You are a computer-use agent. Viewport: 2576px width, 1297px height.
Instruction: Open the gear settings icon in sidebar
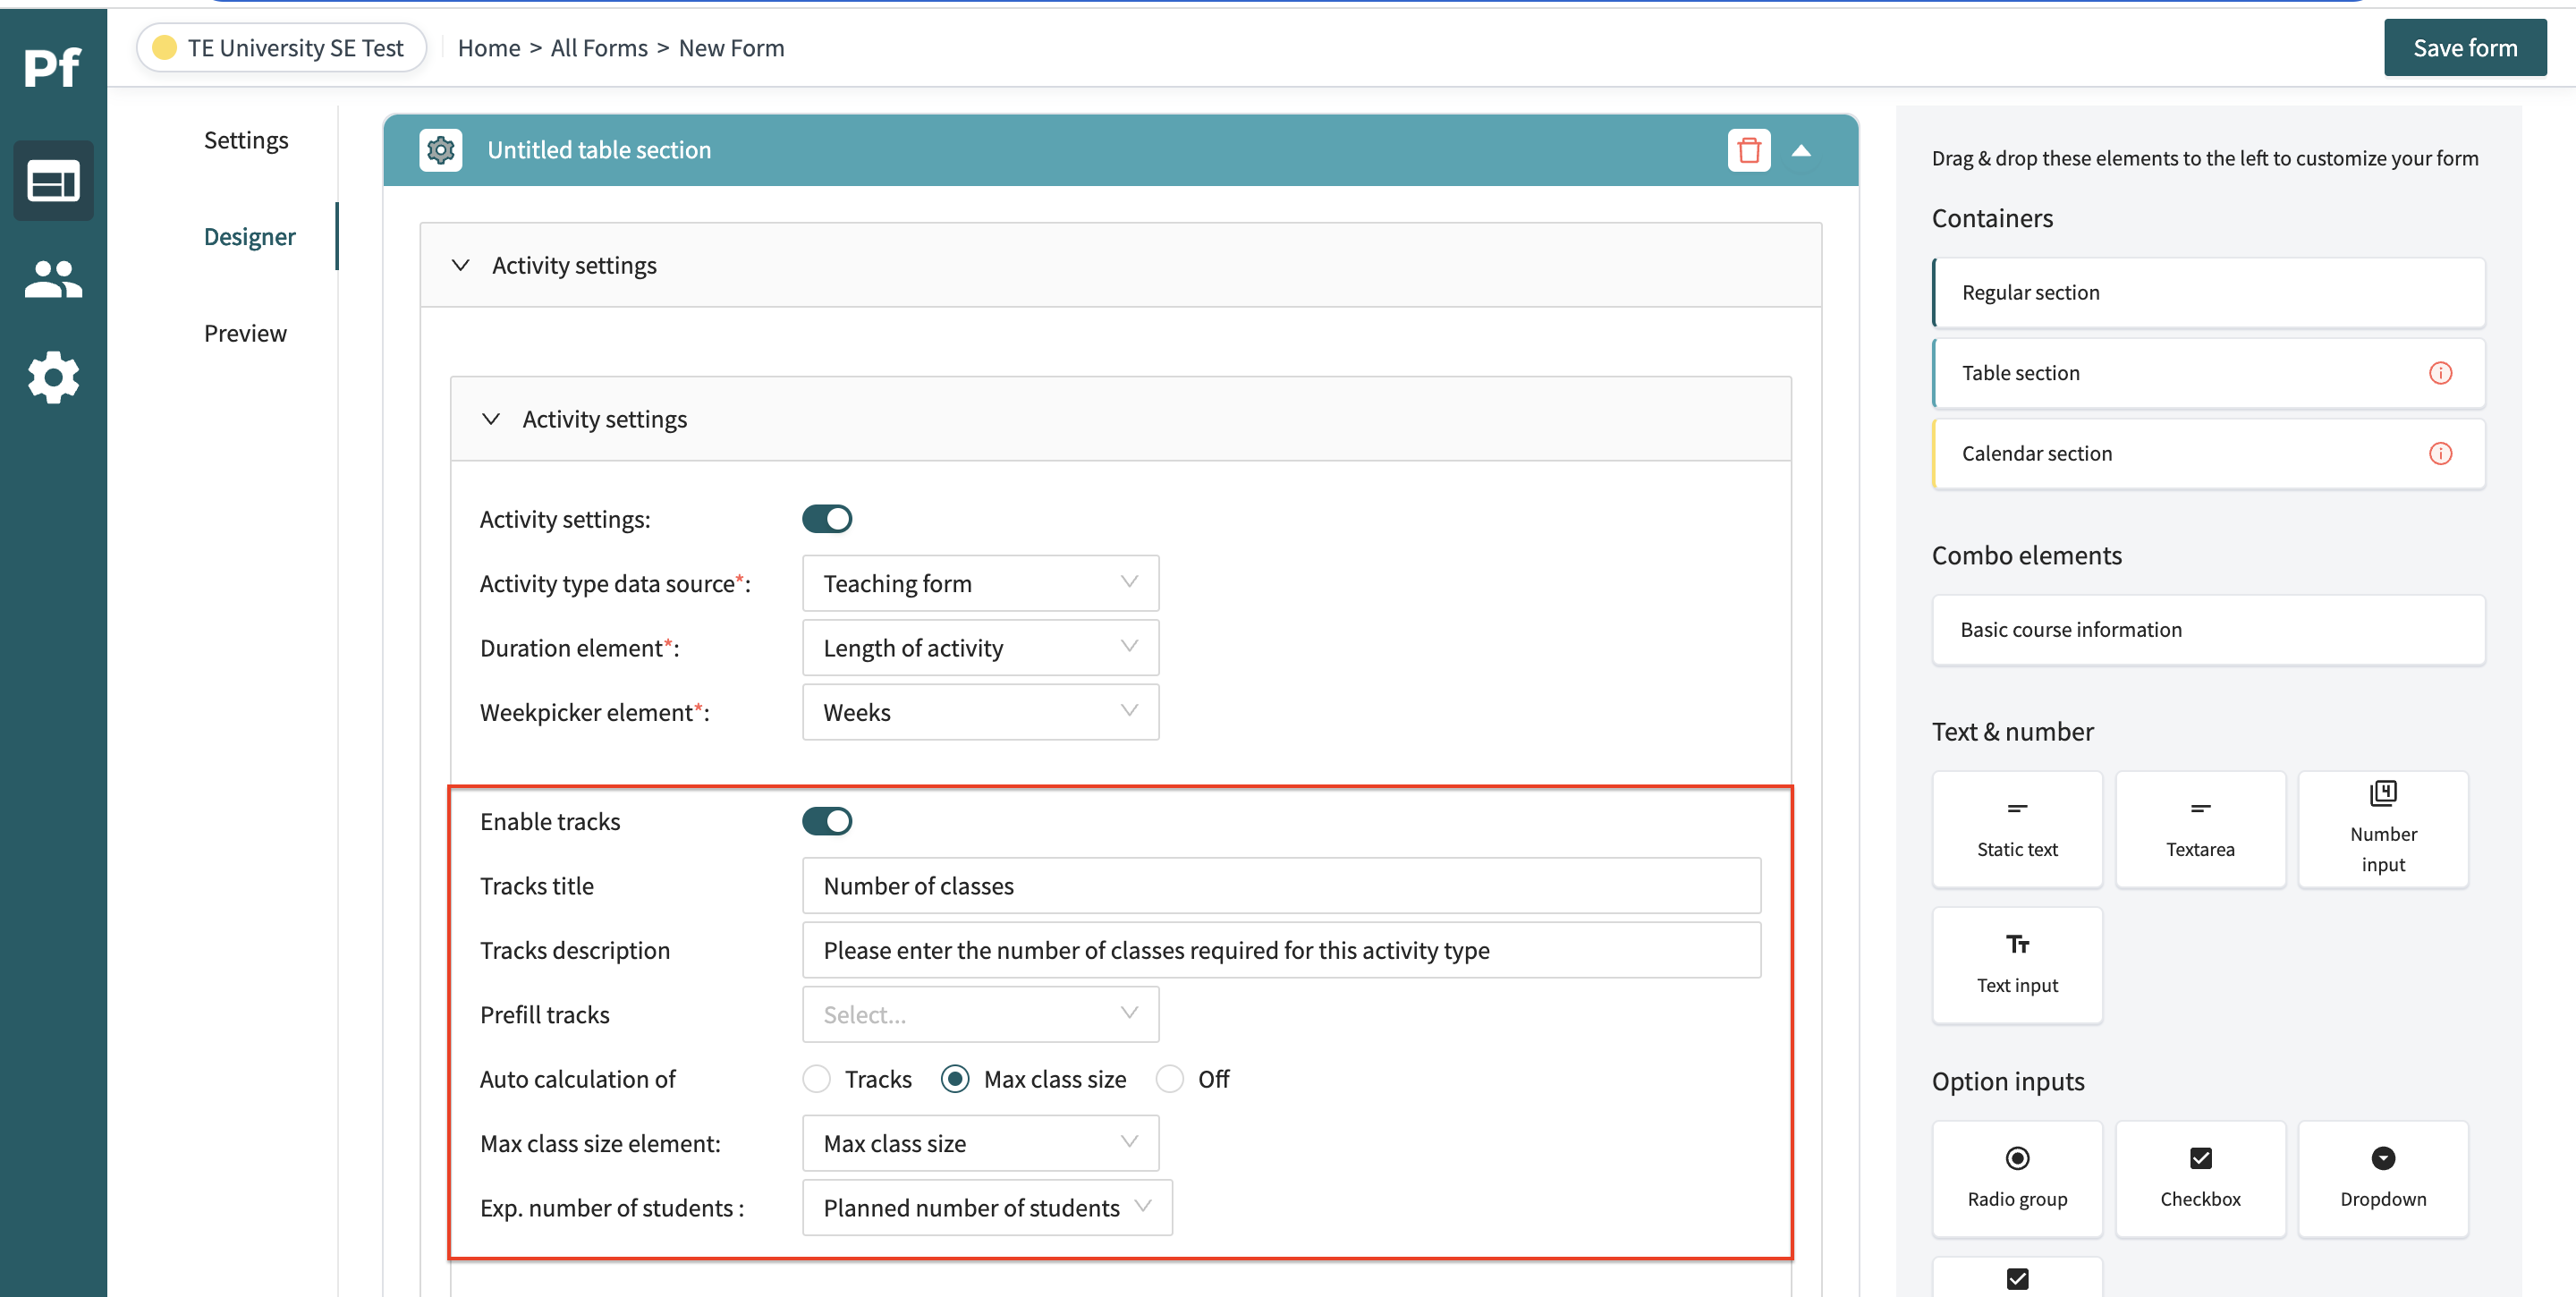pos(53,377)
